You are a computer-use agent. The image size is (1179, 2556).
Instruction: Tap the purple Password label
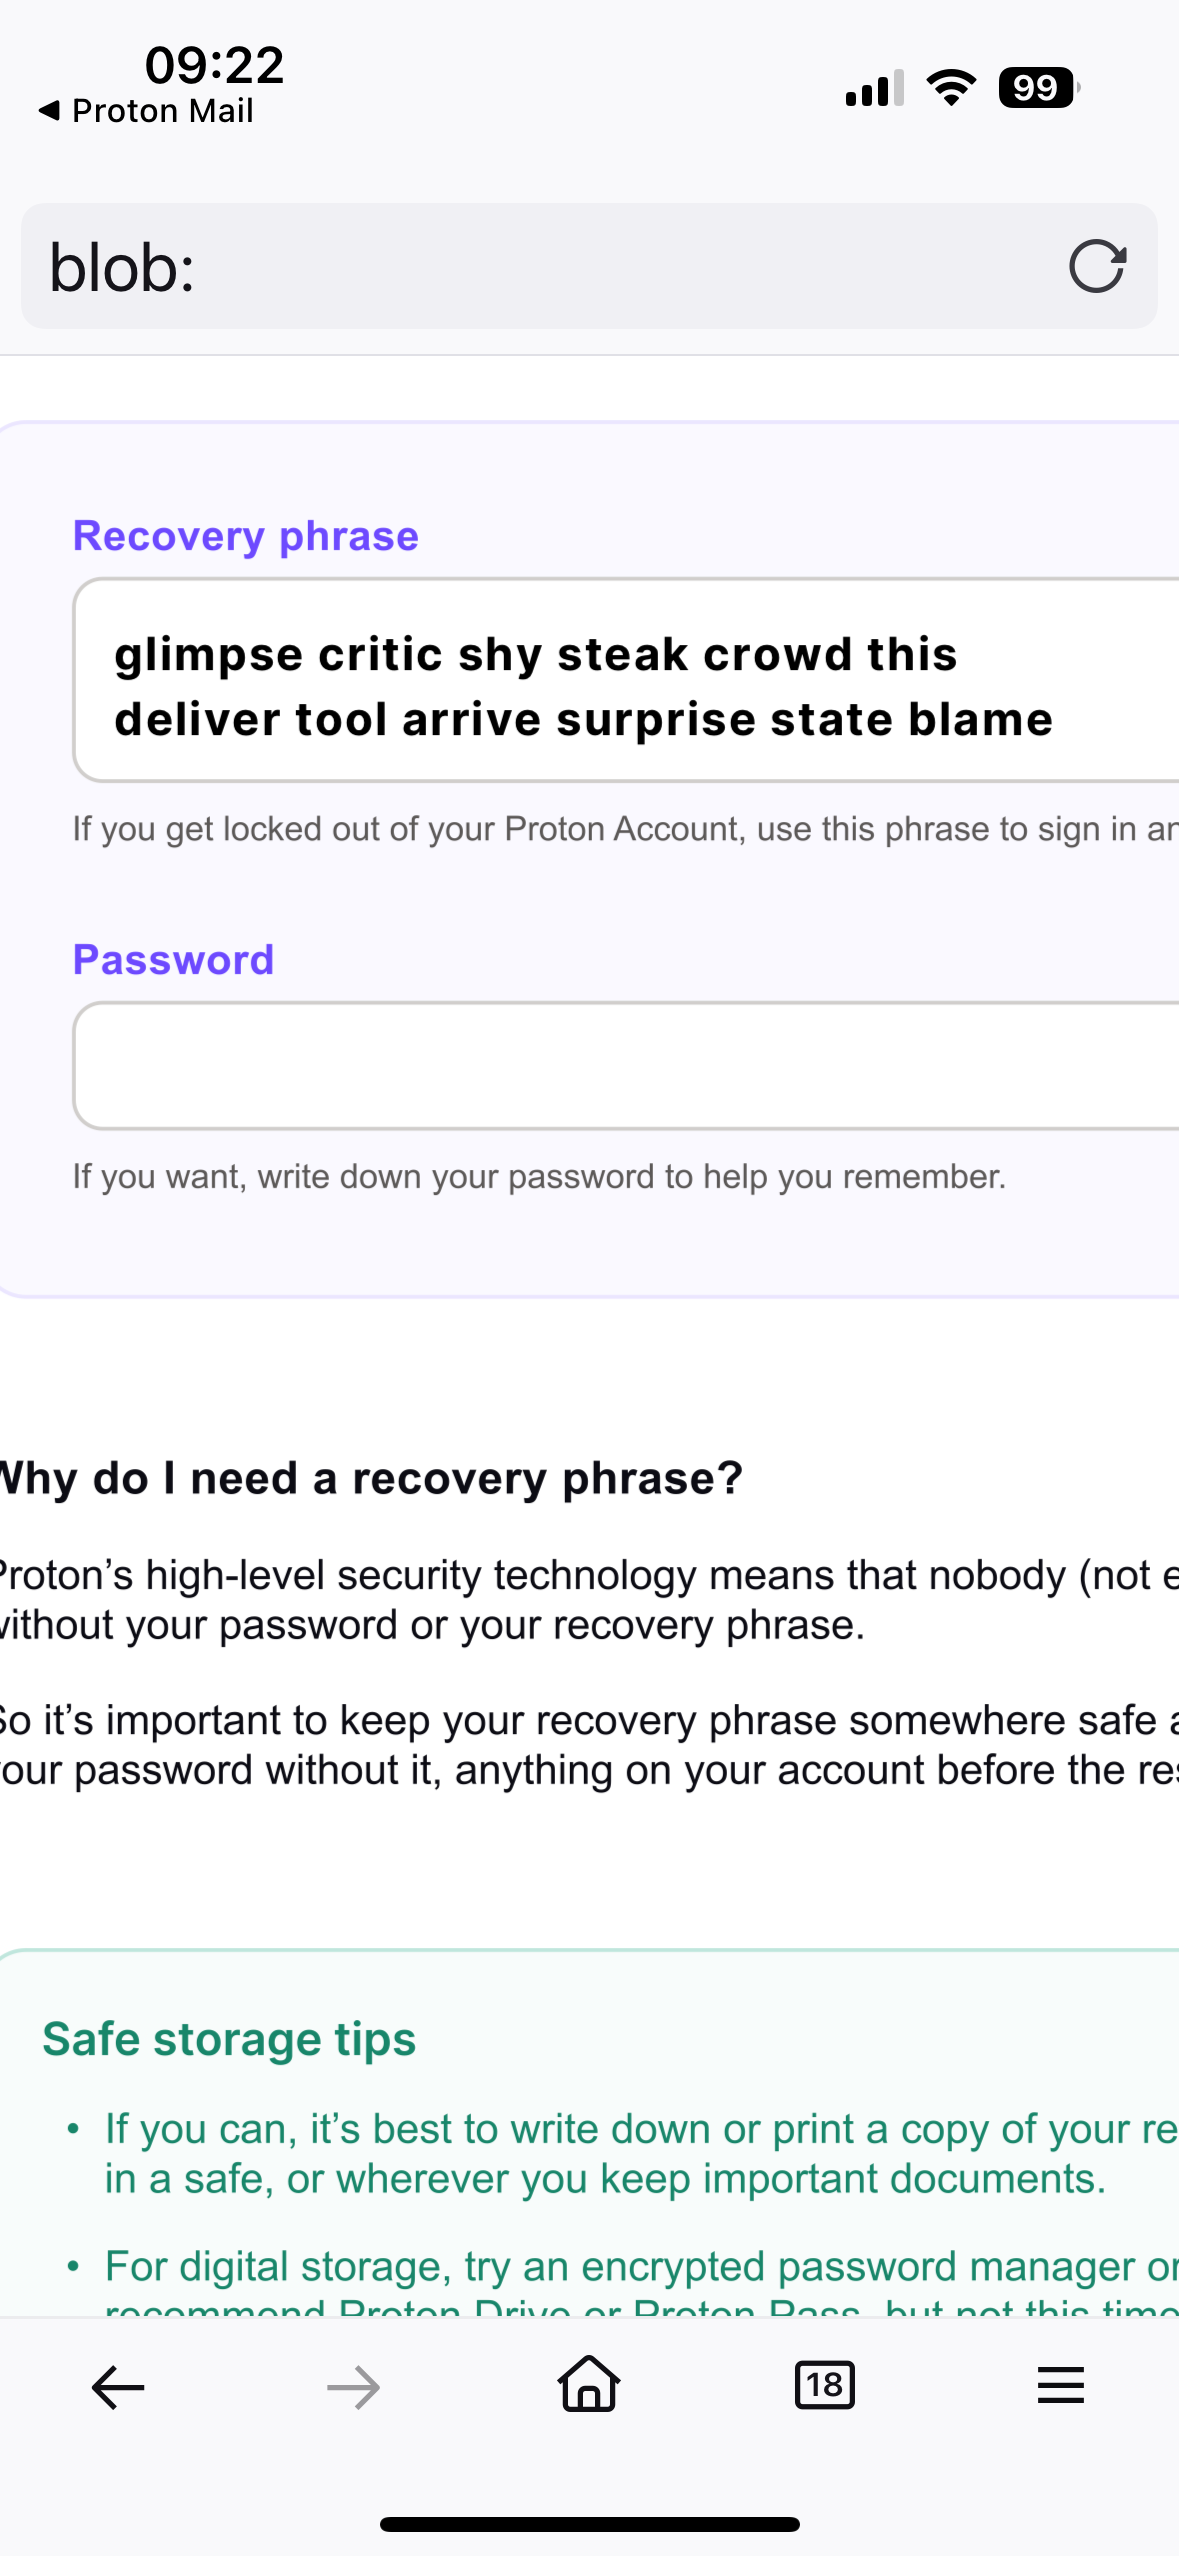(173, 960)
